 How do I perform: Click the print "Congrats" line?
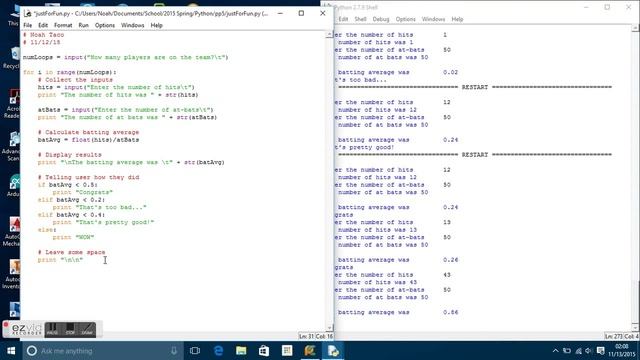pos(83,192)
